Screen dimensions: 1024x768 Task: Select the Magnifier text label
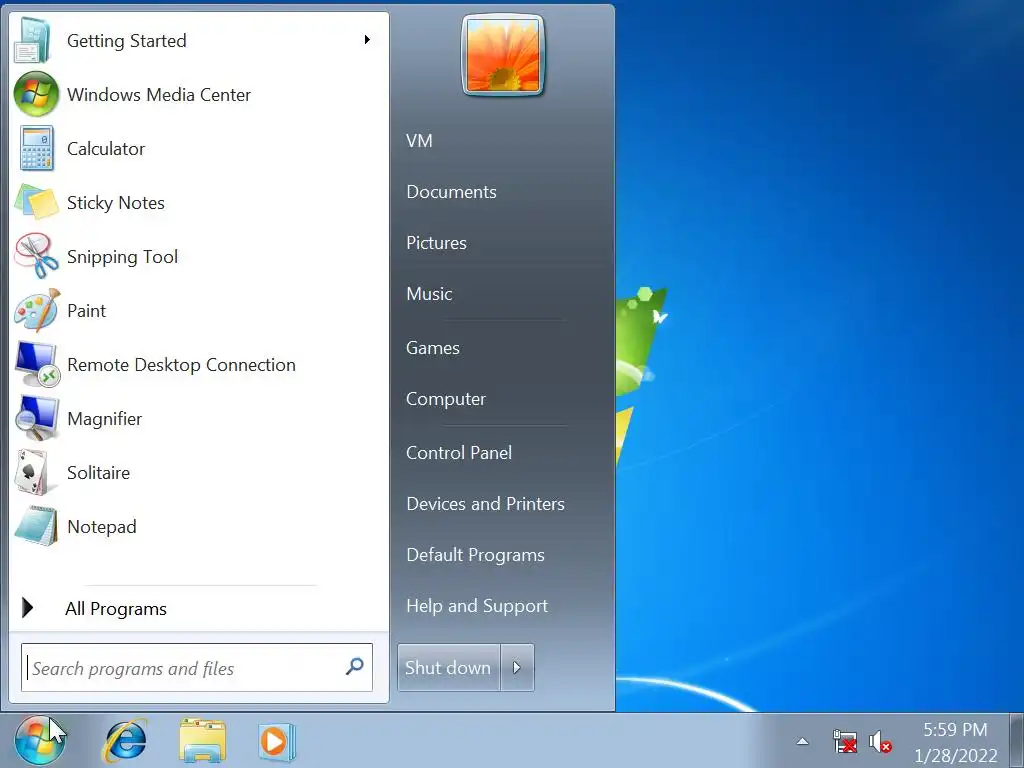pyautogui.click(x=104, y=419)
